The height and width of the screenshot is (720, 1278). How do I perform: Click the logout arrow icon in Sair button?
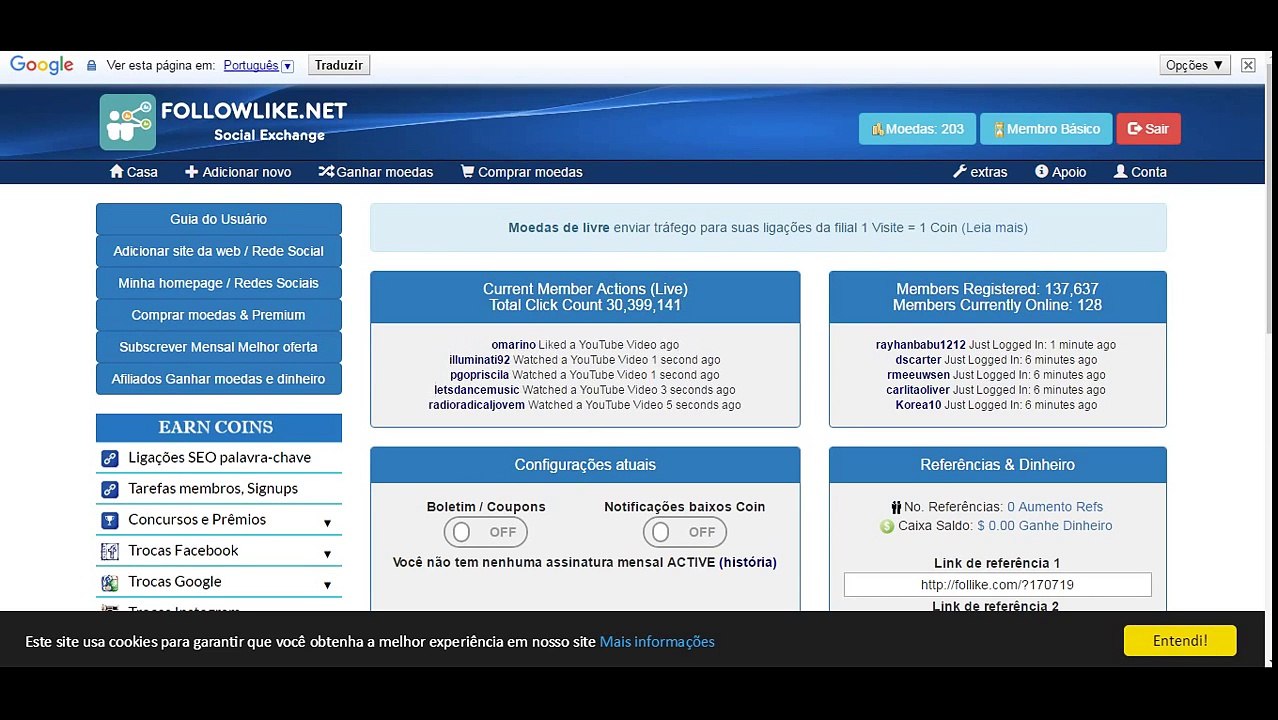pos(1135,129)
